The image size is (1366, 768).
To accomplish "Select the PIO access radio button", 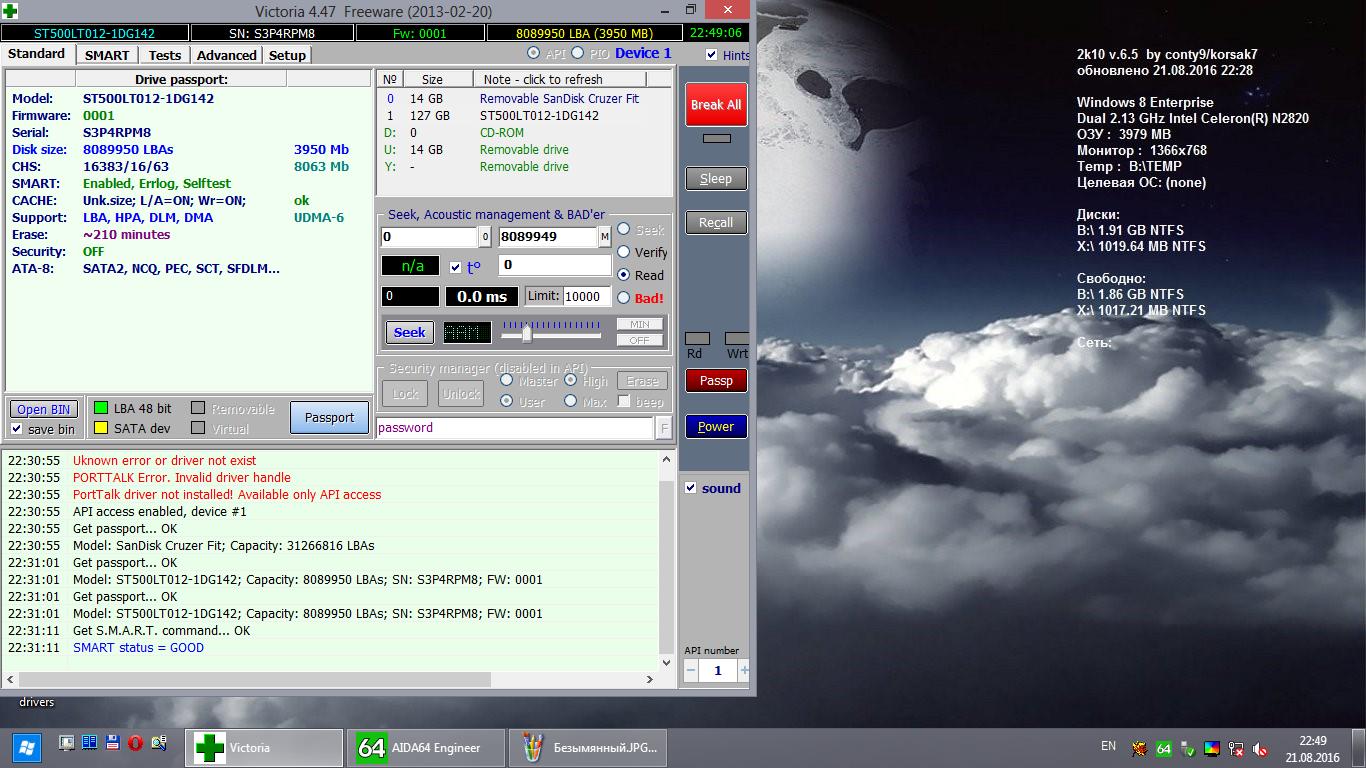I will pyautogui.click(x=580, y=53).
